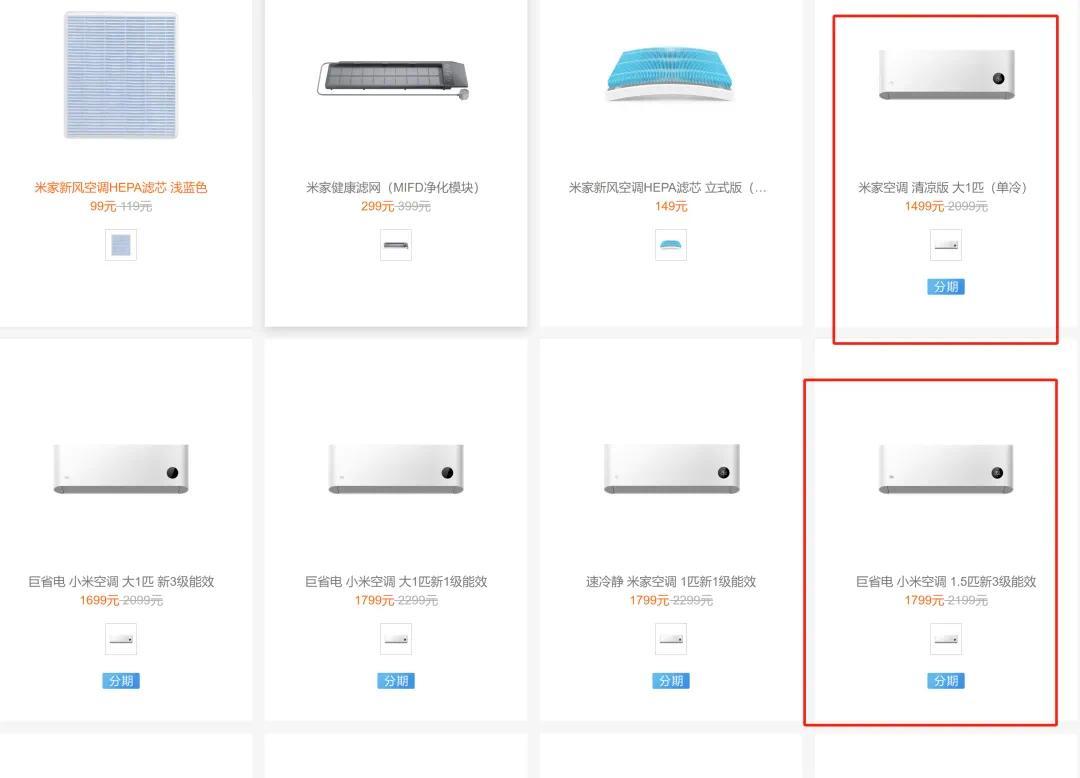Image resolution: width=1080 pixels, height=778 pixels.
Task: Open 巨省电 小米空调 大1匹 新3级能效 link
Action: pos(121,582)
